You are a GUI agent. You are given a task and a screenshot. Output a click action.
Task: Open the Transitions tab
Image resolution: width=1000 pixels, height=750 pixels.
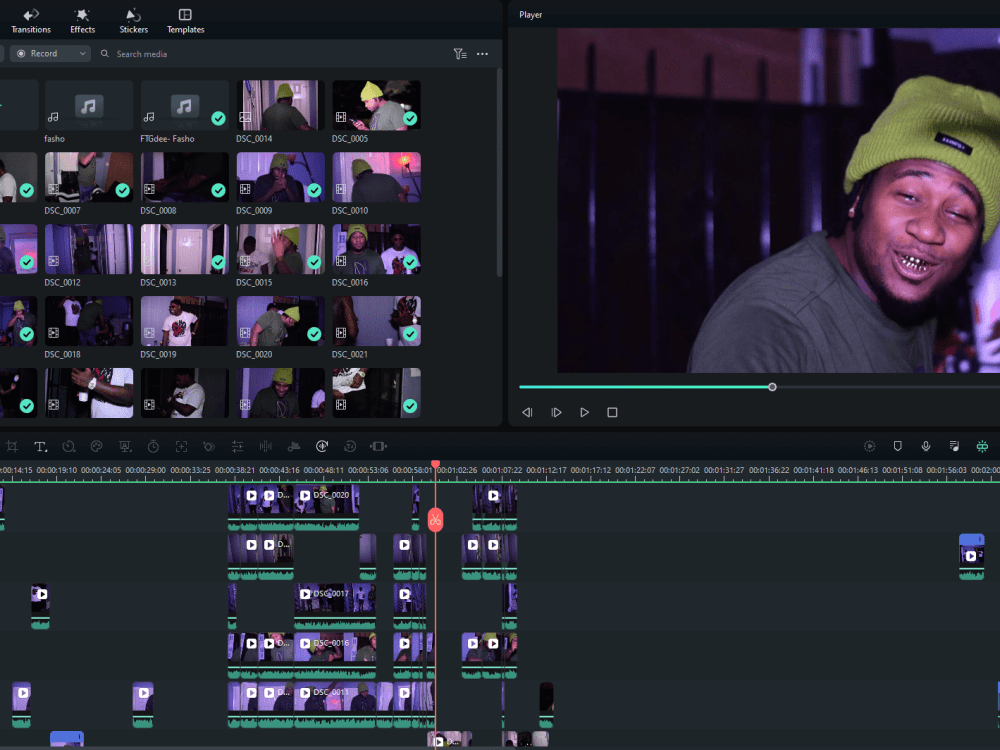pos(31,21)
